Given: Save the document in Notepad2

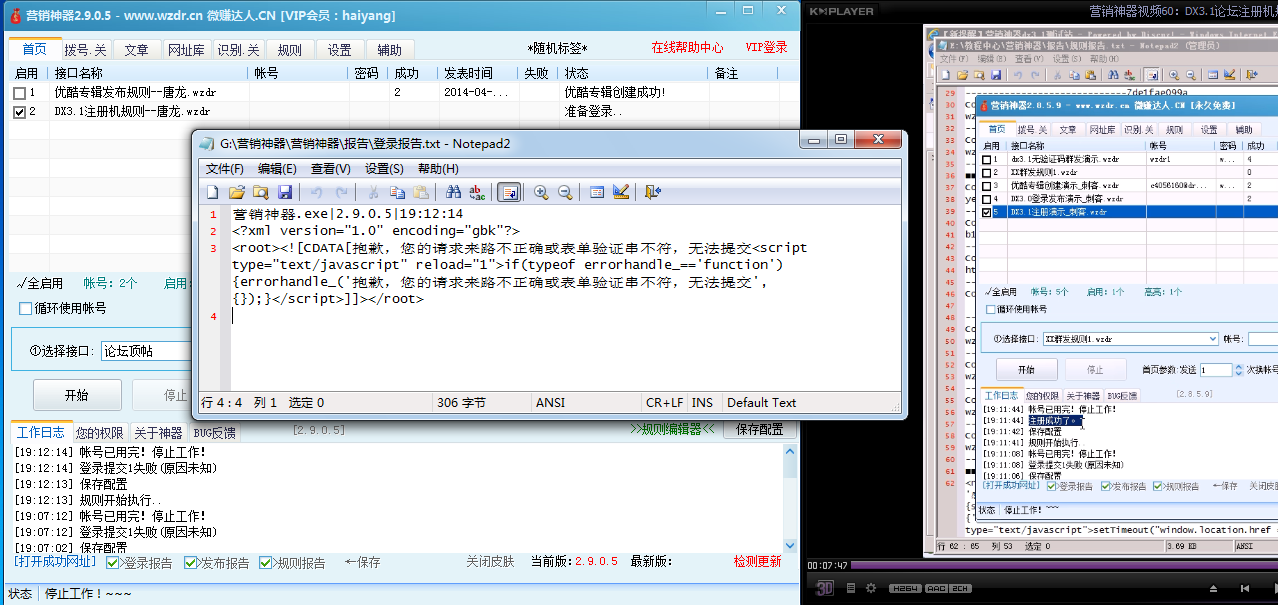Looking at the screenshot, I should (x=286, y=192).
